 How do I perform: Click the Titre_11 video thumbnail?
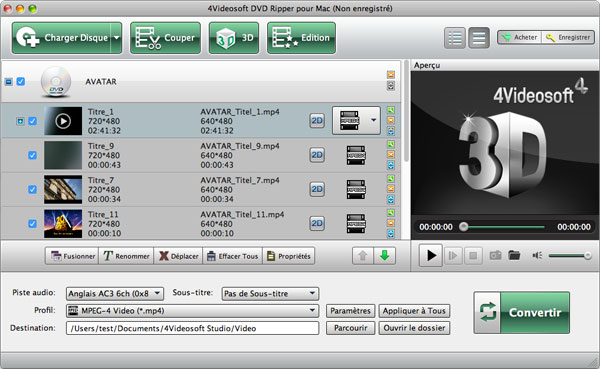tap(63, 223)
